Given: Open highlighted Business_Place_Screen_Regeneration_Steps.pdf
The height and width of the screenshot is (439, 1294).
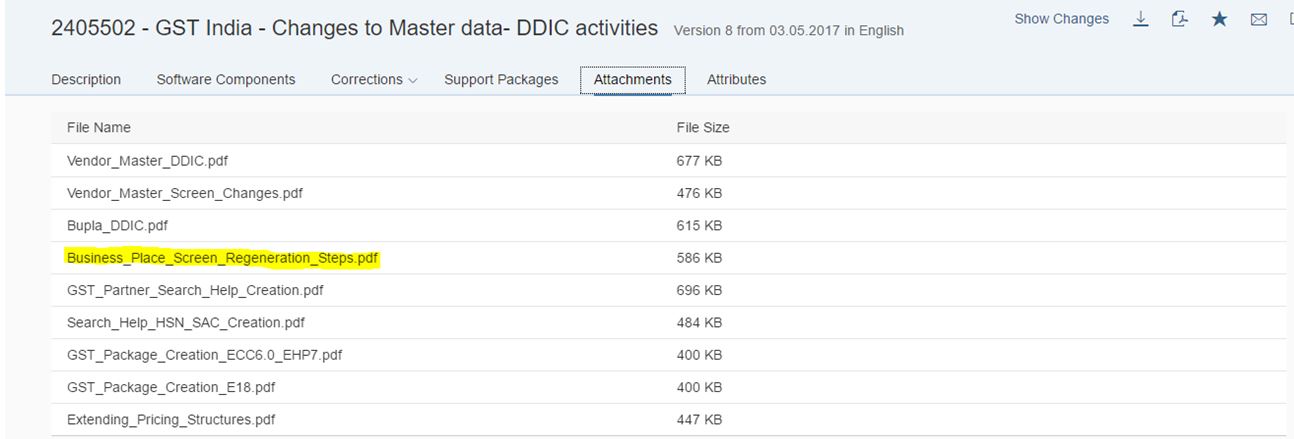Looking at the screenshot, I should (x=222, y=258).
